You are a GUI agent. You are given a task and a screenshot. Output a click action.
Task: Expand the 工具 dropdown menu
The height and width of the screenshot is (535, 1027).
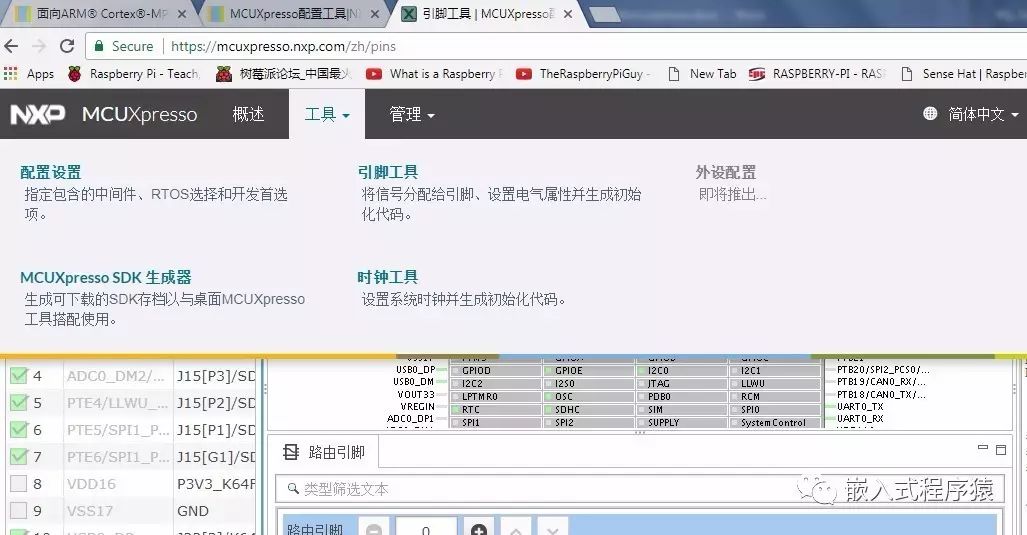[x=327, y=114]
